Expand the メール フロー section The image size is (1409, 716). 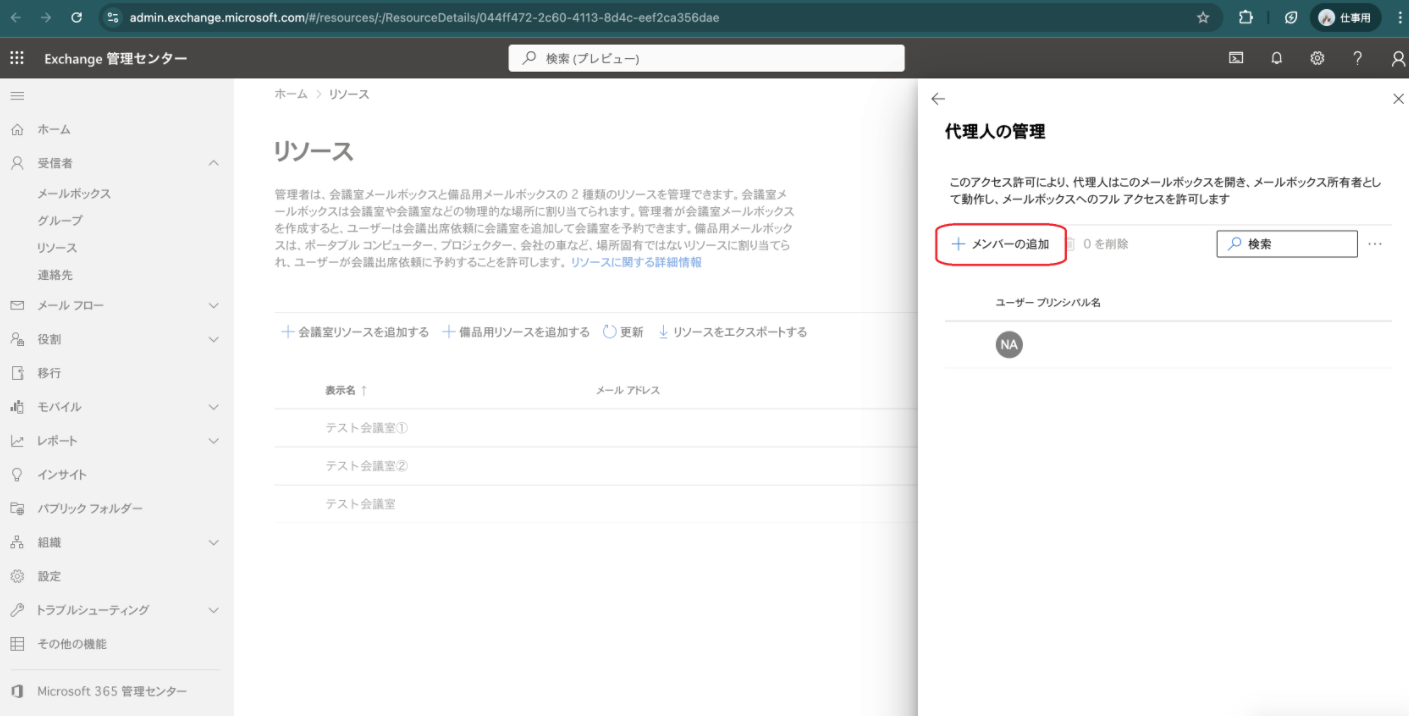(213, 305)
